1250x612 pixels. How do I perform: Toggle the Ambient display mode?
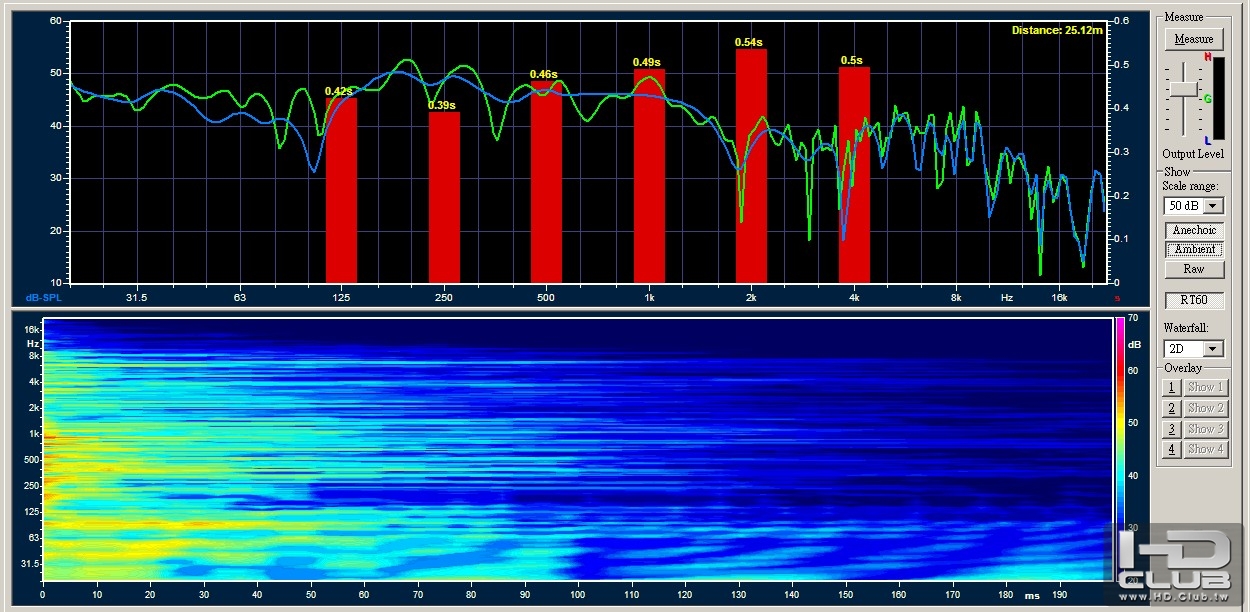tap(1194, 249)
